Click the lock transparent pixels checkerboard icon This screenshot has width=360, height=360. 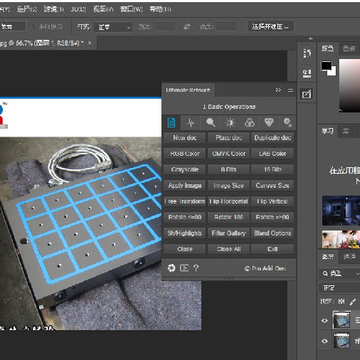341,301
